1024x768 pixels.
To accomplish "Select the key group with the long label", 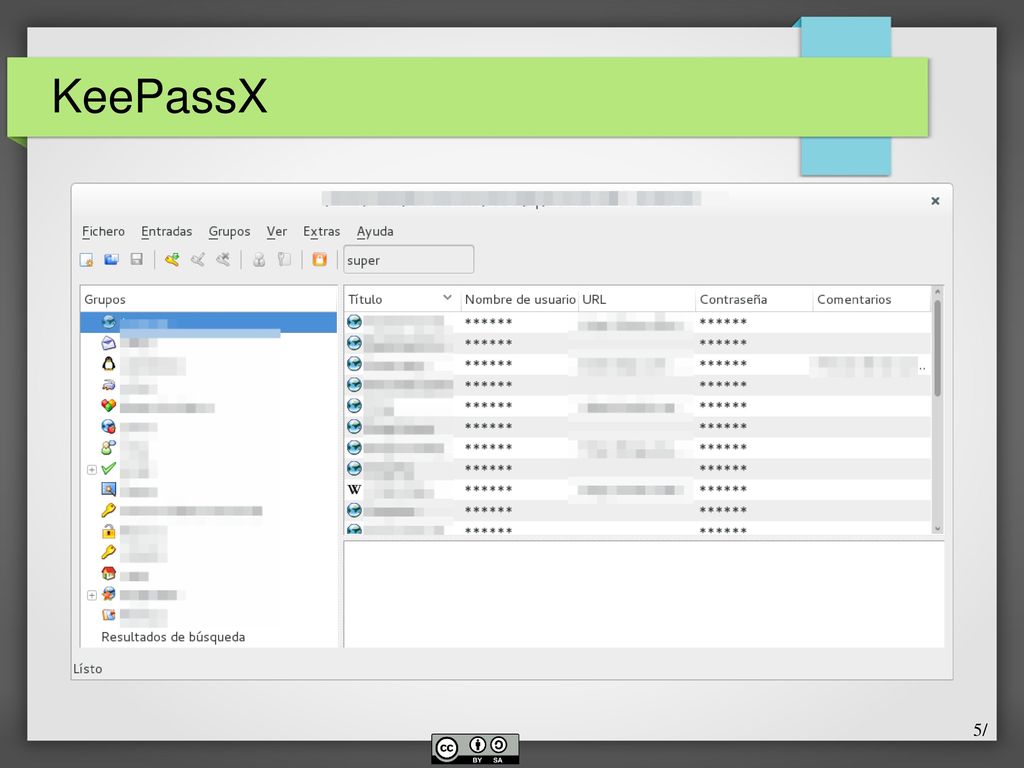I will (x=108, y=510).
